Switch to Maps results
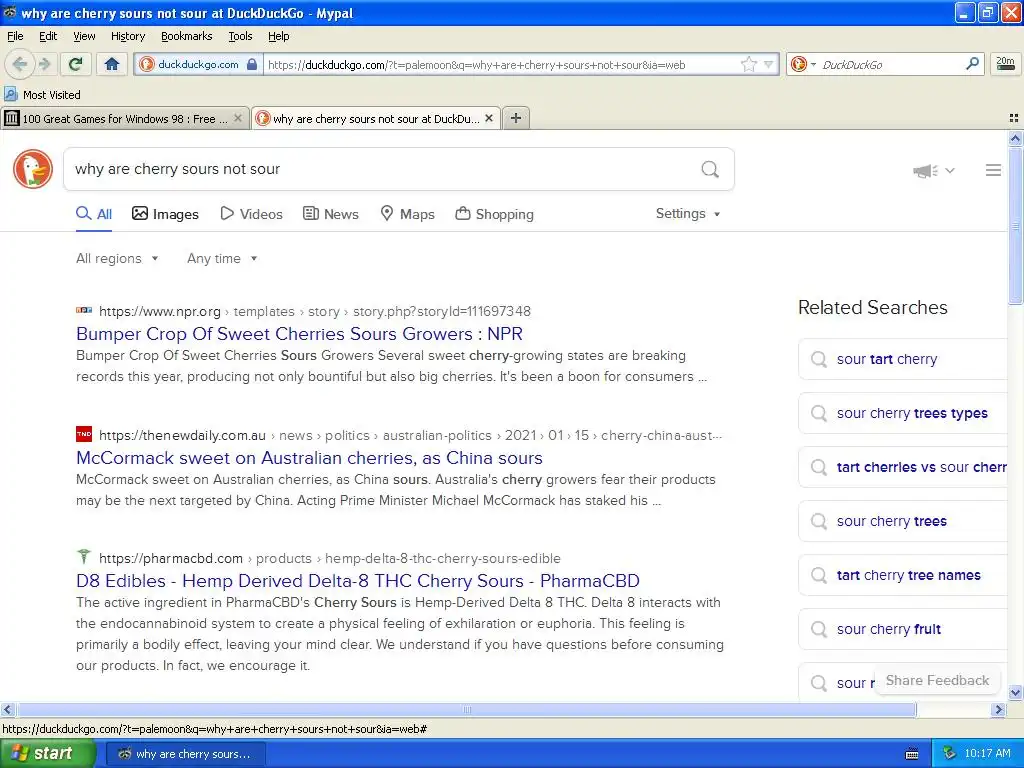 click(408, 214)
